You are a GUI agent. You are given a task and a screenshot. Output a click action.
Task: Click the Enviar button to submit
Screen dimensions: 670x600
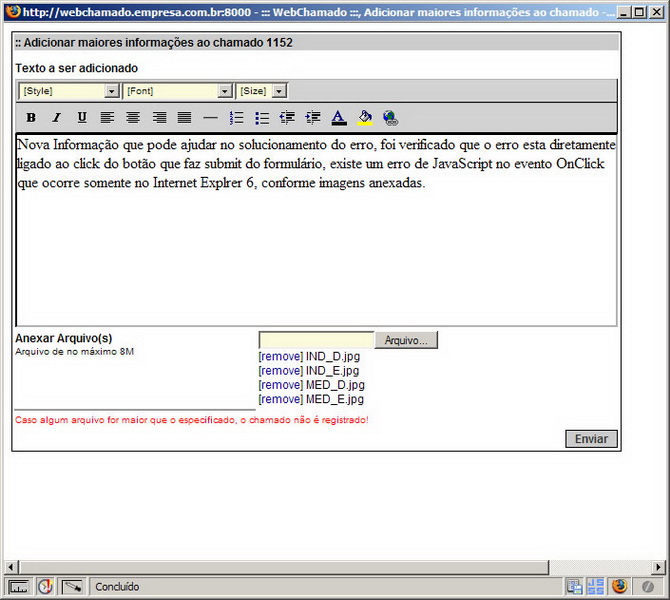coord(591,439)
